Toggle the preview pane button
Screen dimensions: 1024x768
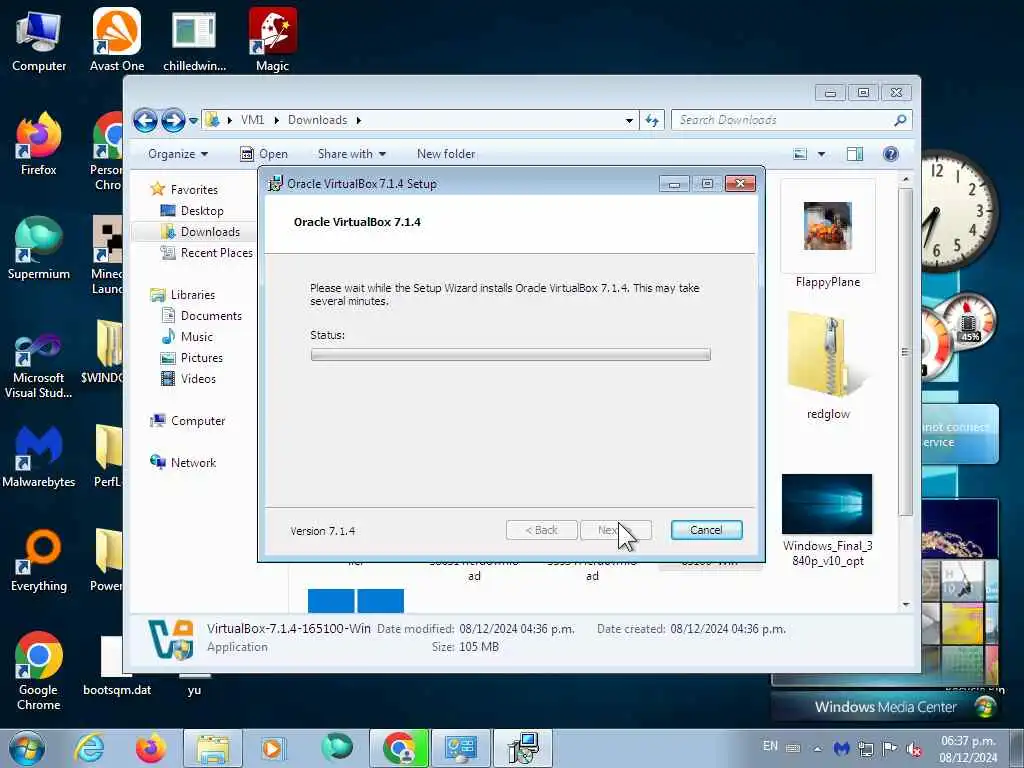855,154
